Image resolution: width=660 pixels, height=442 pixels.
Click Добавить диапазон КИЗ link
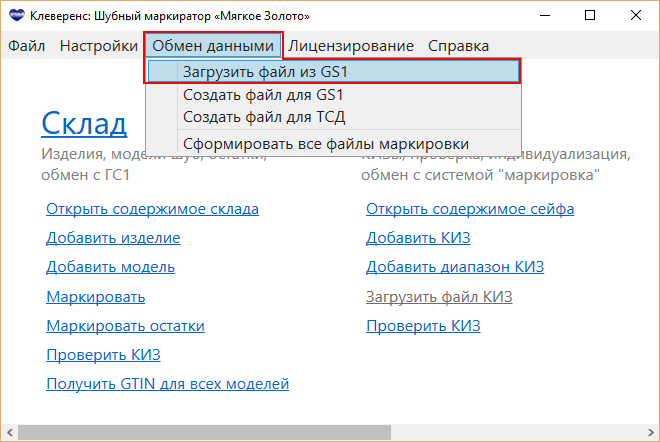click(455, 267)
